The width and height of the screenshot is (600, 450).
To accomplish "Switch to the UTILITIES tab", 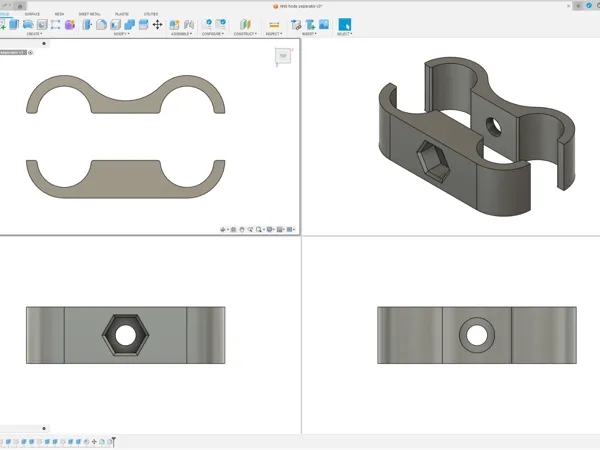I will pos(151,14).
